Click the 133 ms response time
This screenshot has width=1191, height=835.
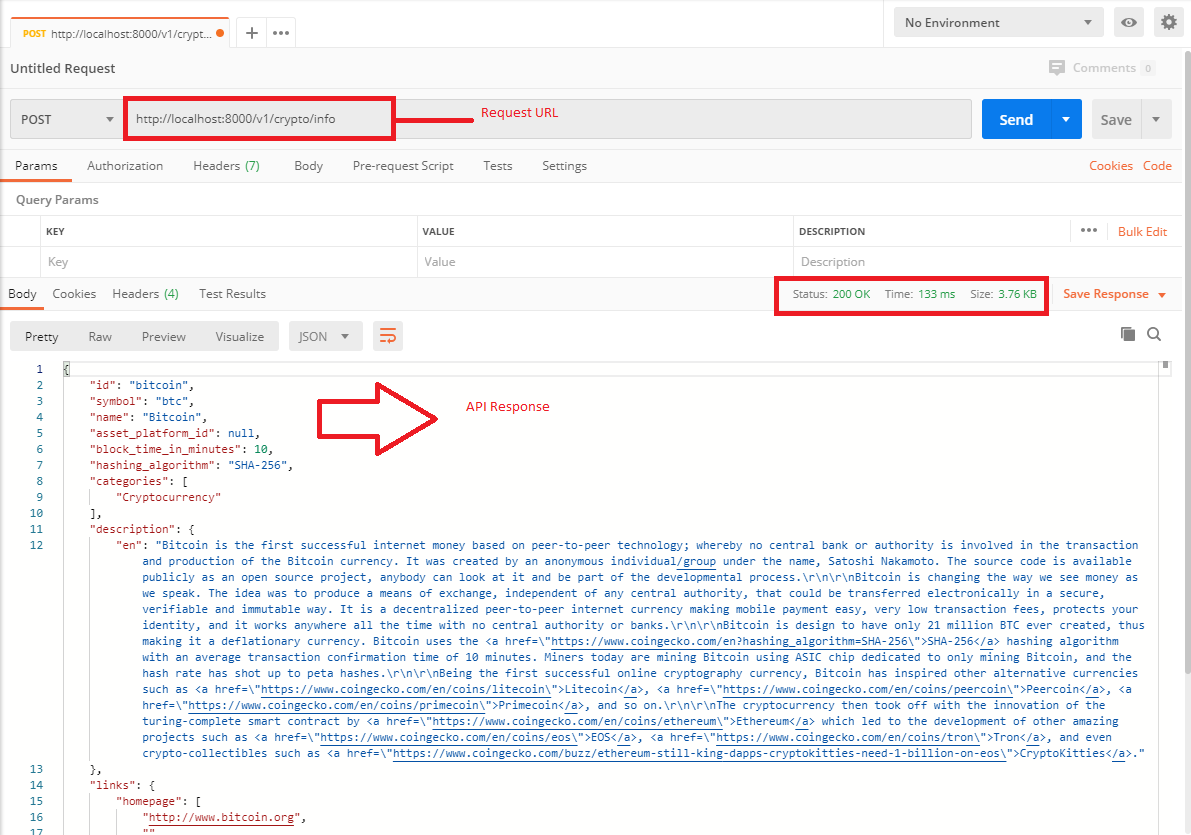click(x=937, y=294)
